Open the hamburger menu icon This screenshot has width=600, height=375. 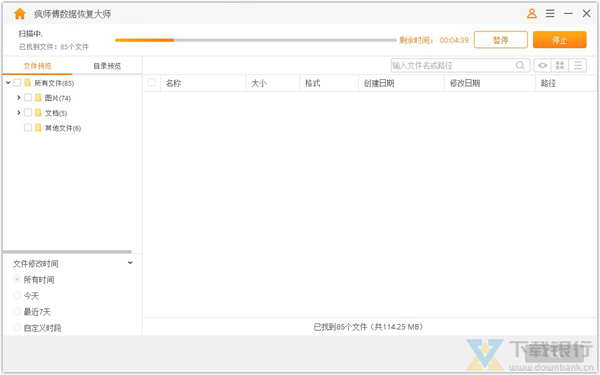(550, 14)
